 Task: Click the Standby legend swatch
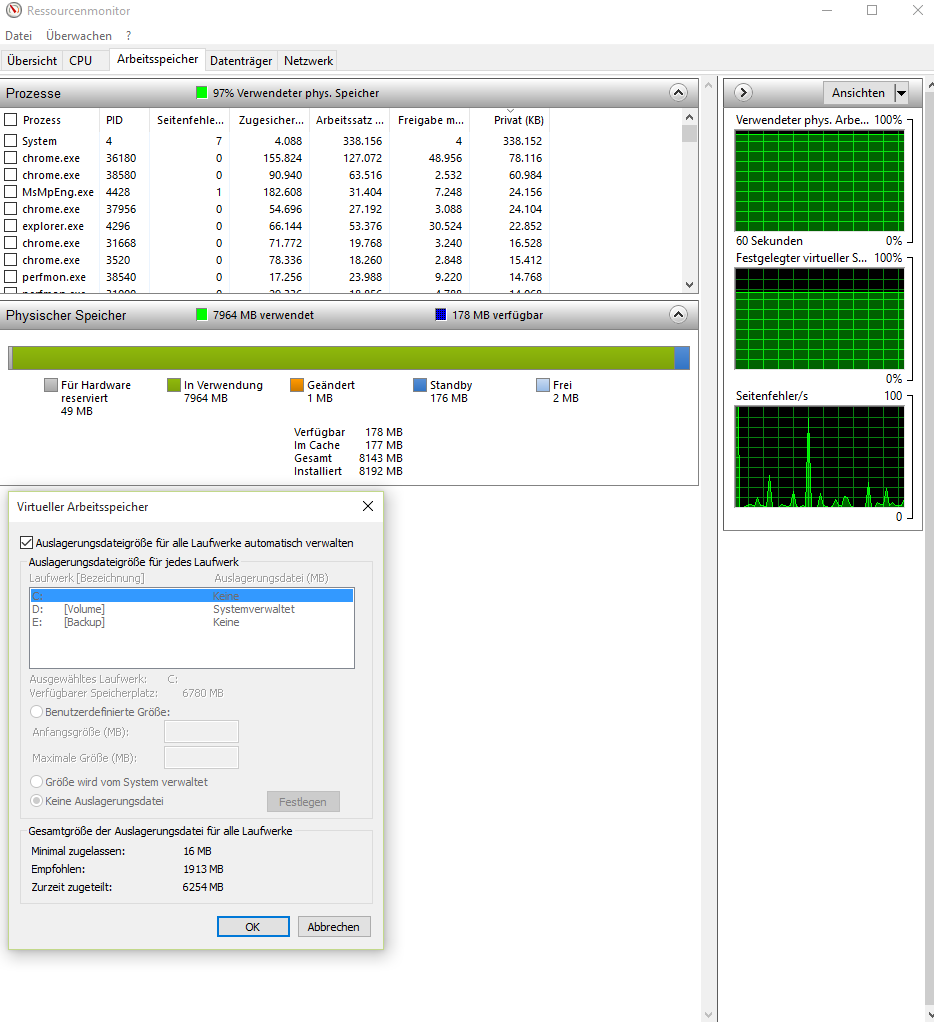click(x=420, y=385)
